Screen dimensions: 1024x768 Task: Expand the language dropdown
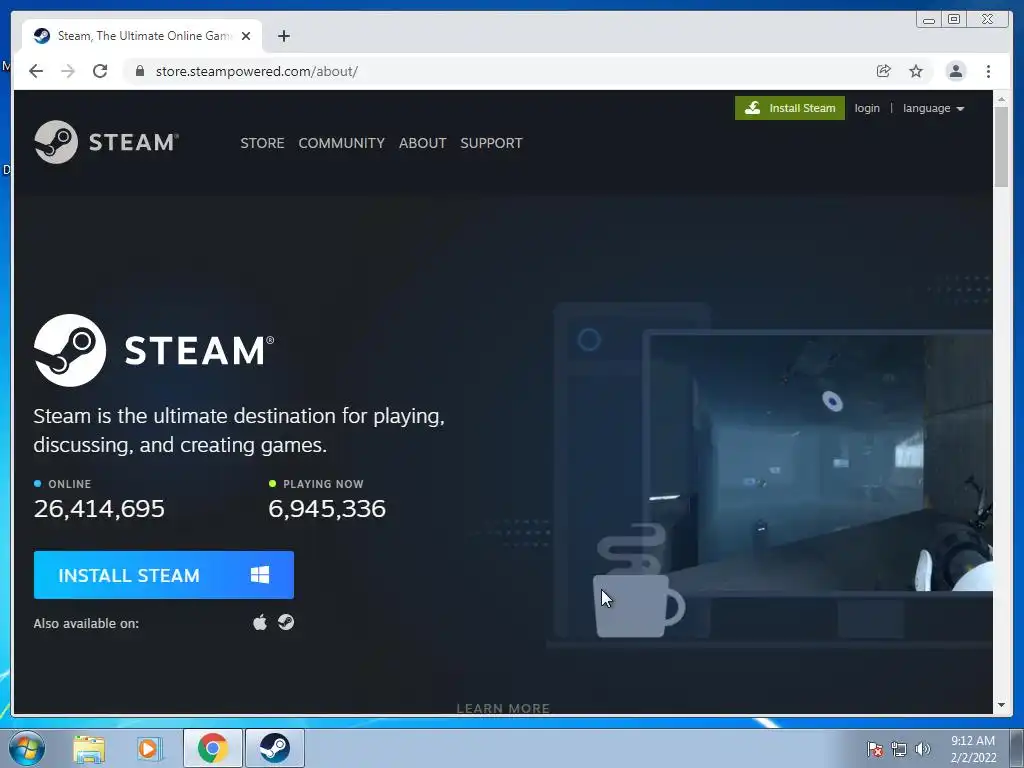pos(933,108)
